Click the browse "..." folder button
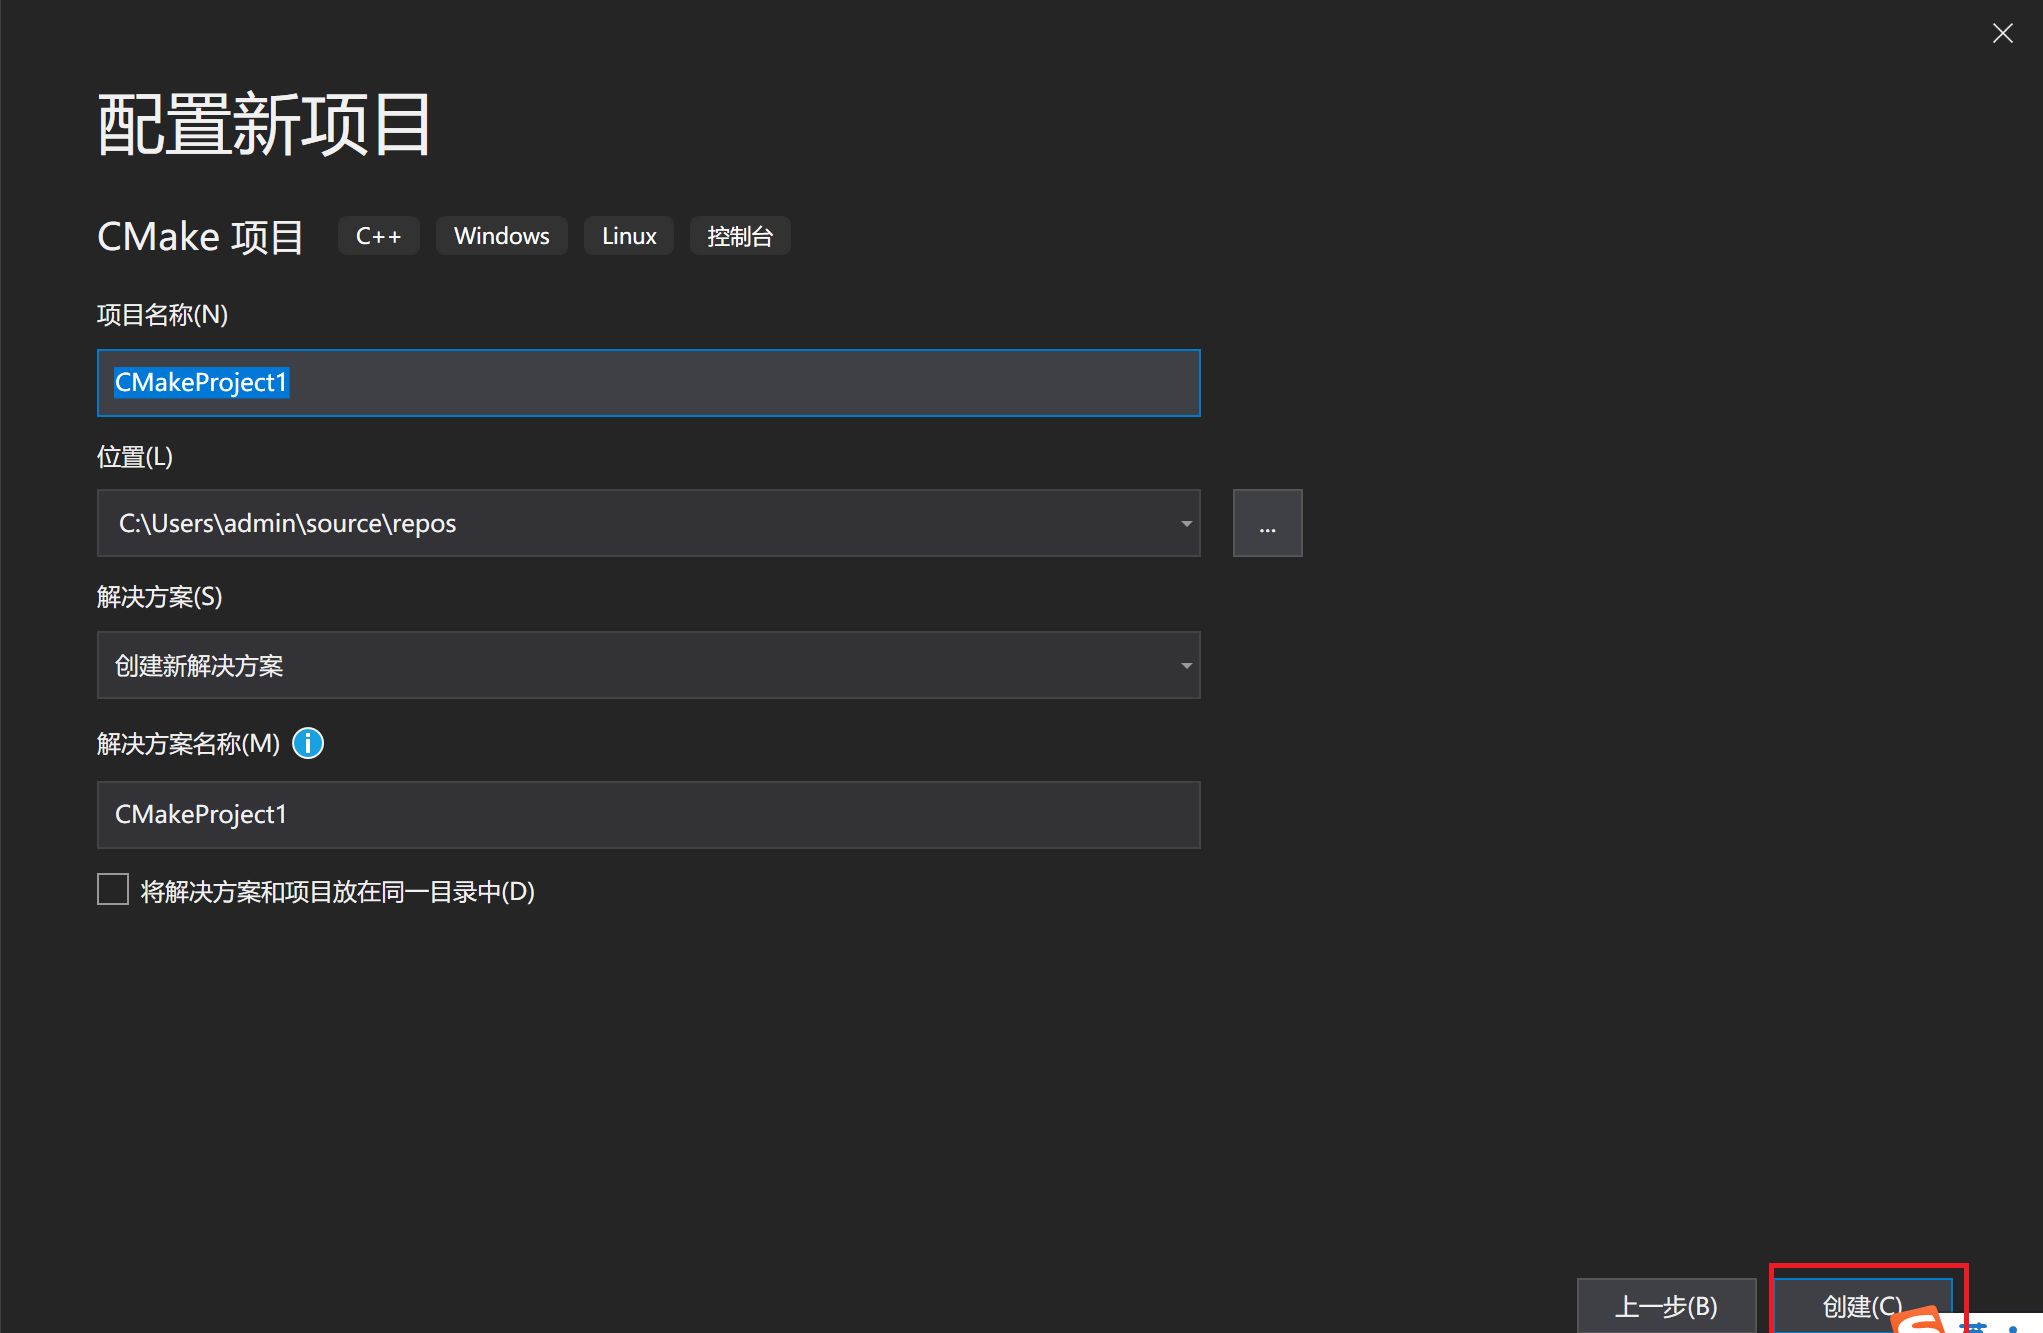Viewport: 2043px width, 1333px height. point(1267,523)
